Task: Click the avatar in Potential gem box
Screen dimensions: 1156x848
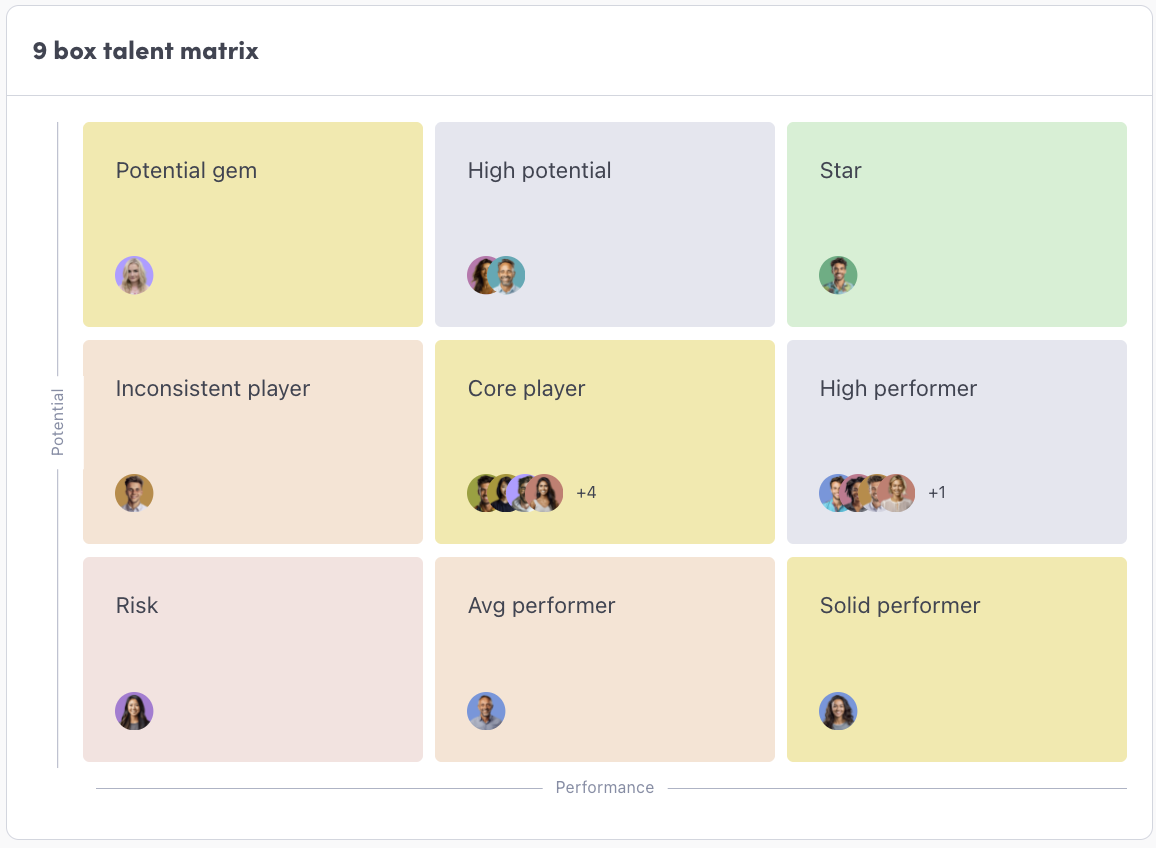Action: (x=134, y=276)
